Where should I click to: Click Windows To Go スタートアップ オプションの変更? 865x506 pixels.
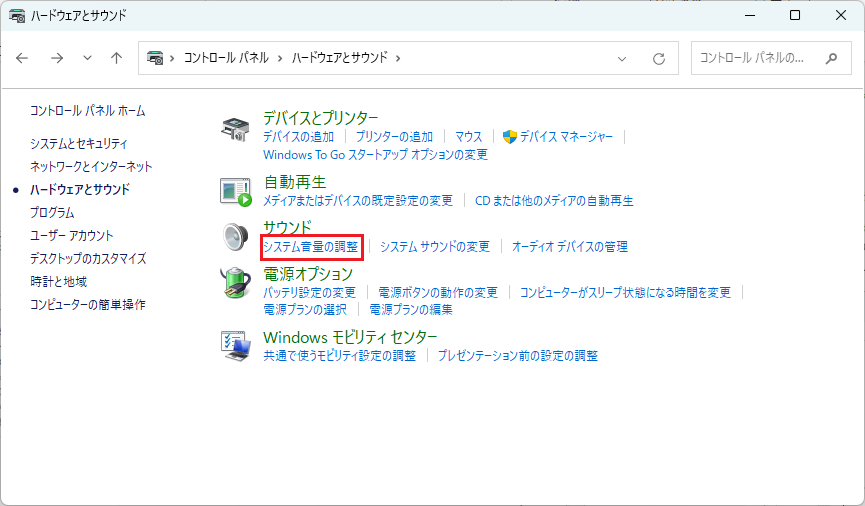[x=375, y=155]
